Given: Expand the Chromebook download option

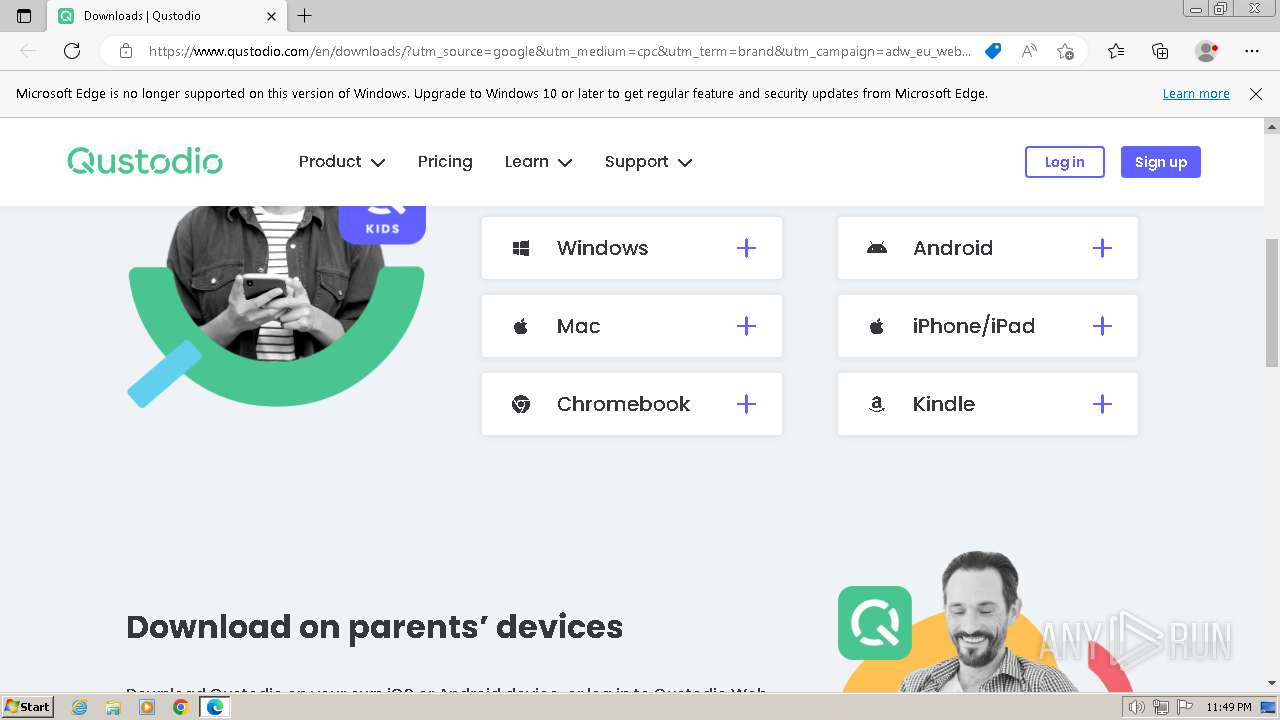Looking at the screenshot, I should click(746, 404).
